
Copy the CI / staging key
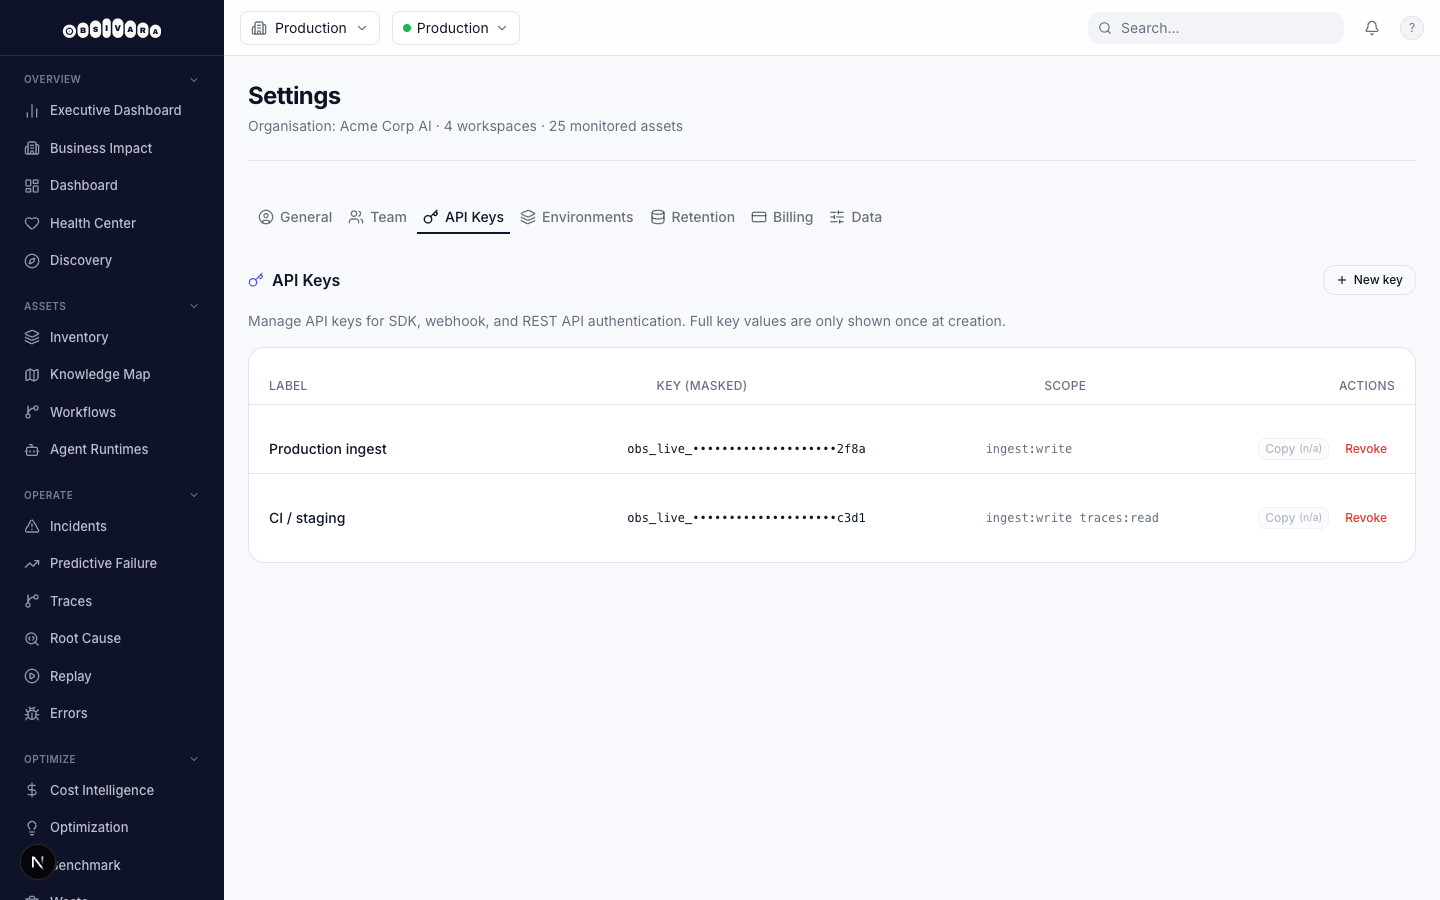[1293, 518]
